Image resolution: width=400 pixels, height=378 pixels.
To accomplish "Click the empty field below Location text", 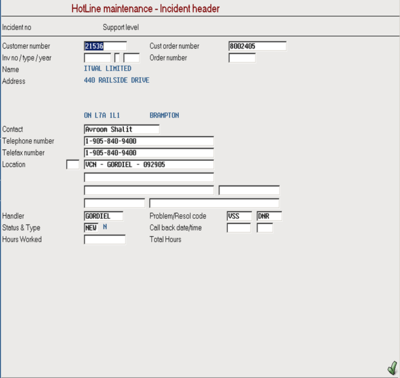I will (149, 177).
